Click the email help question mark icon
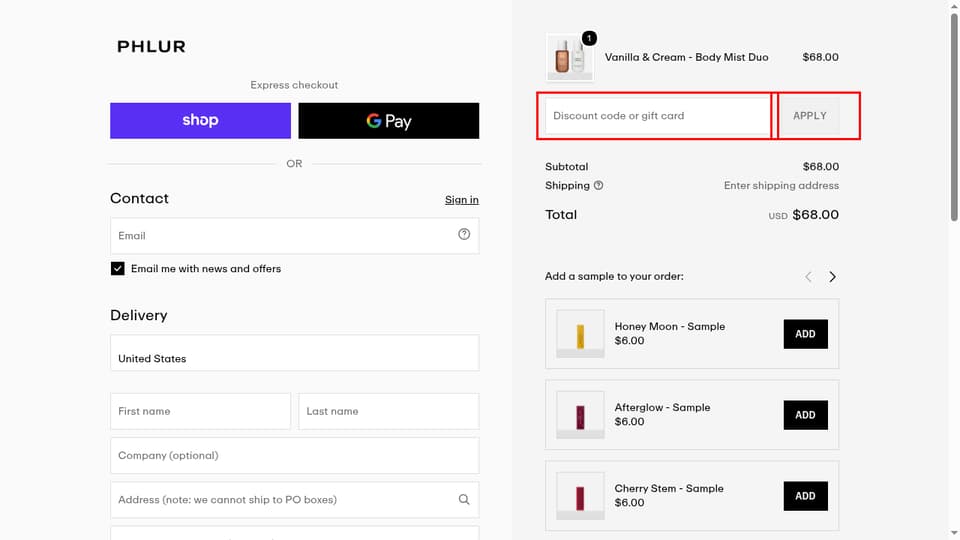This screenshot has width=960, height=540. pyautogui.click(x=464, y=234)
